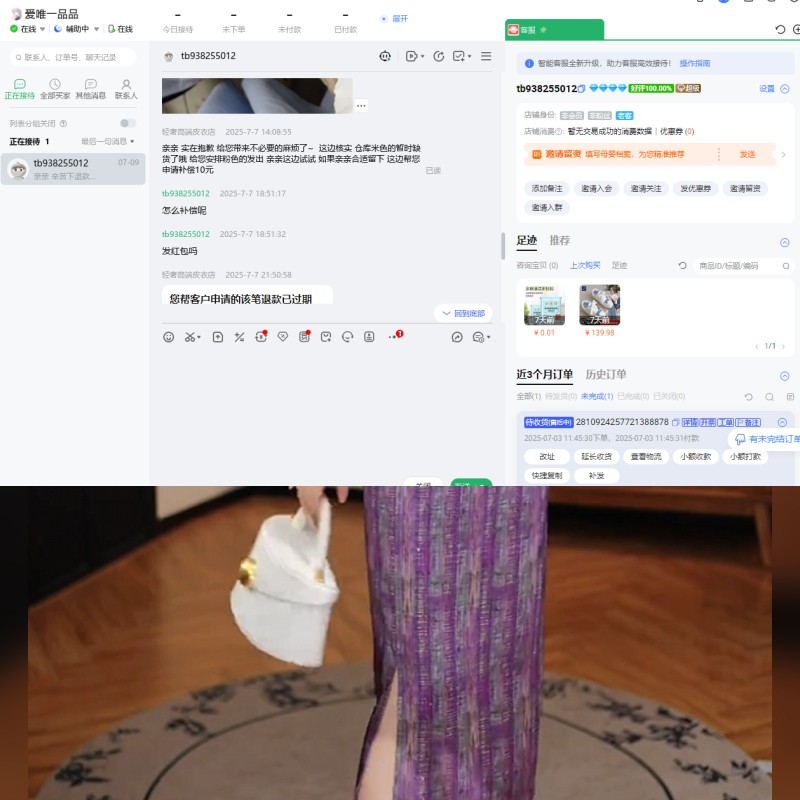
Task: Copy order number 2810924257721388878
Action: pos(676,422)
